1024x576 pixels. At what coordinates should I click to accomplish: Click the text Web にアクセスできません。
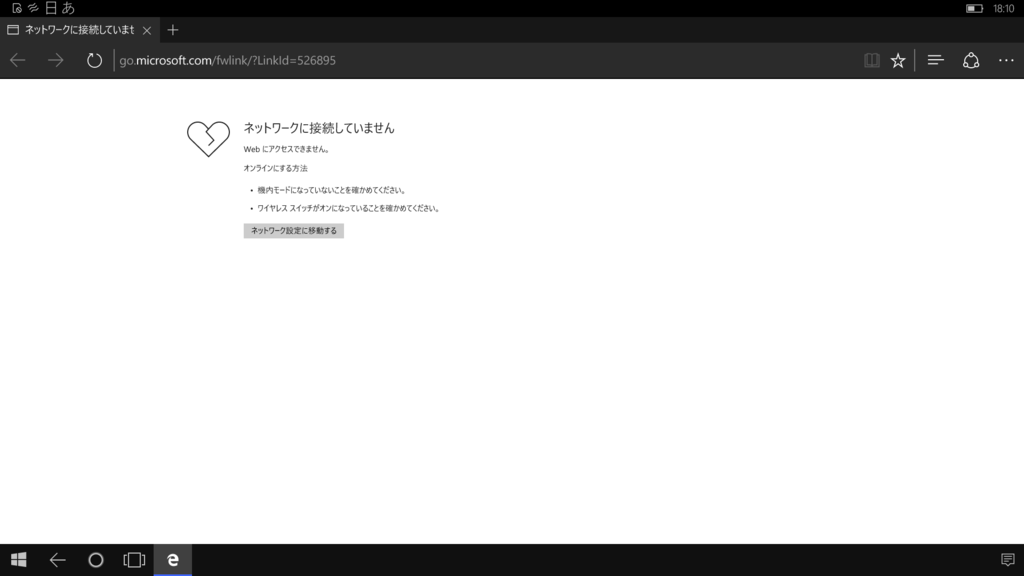click(287, 149)
